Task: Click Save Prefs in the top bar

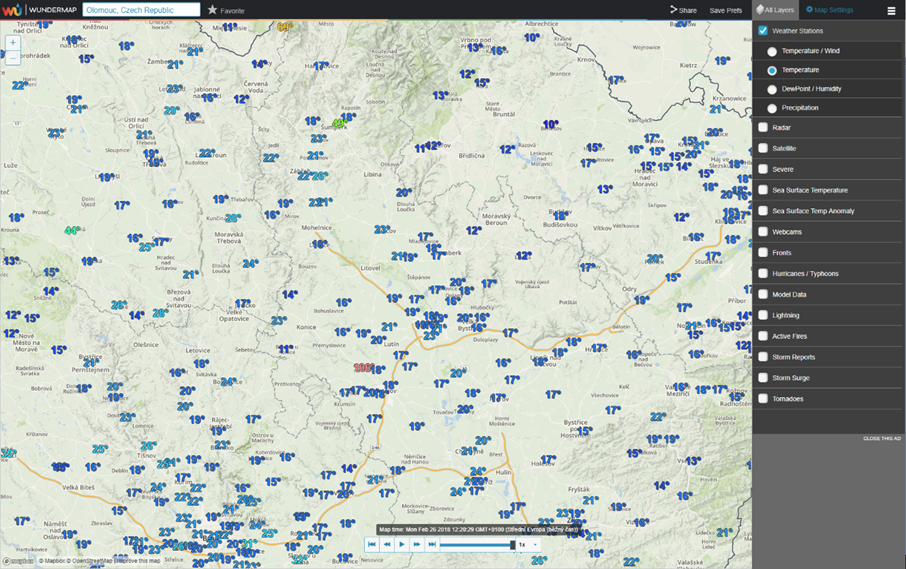Action: coord(726,10)
